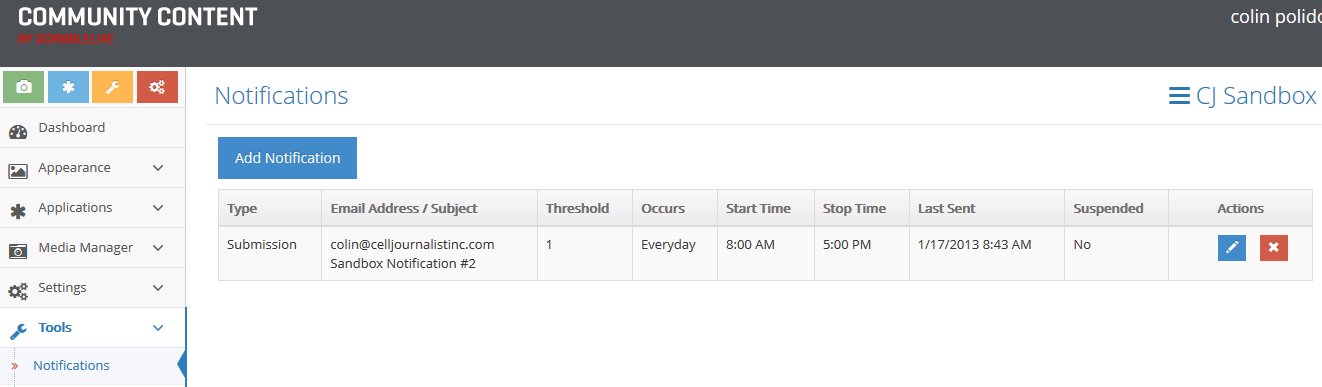Click the Last Sent column header

pos(947,209)
